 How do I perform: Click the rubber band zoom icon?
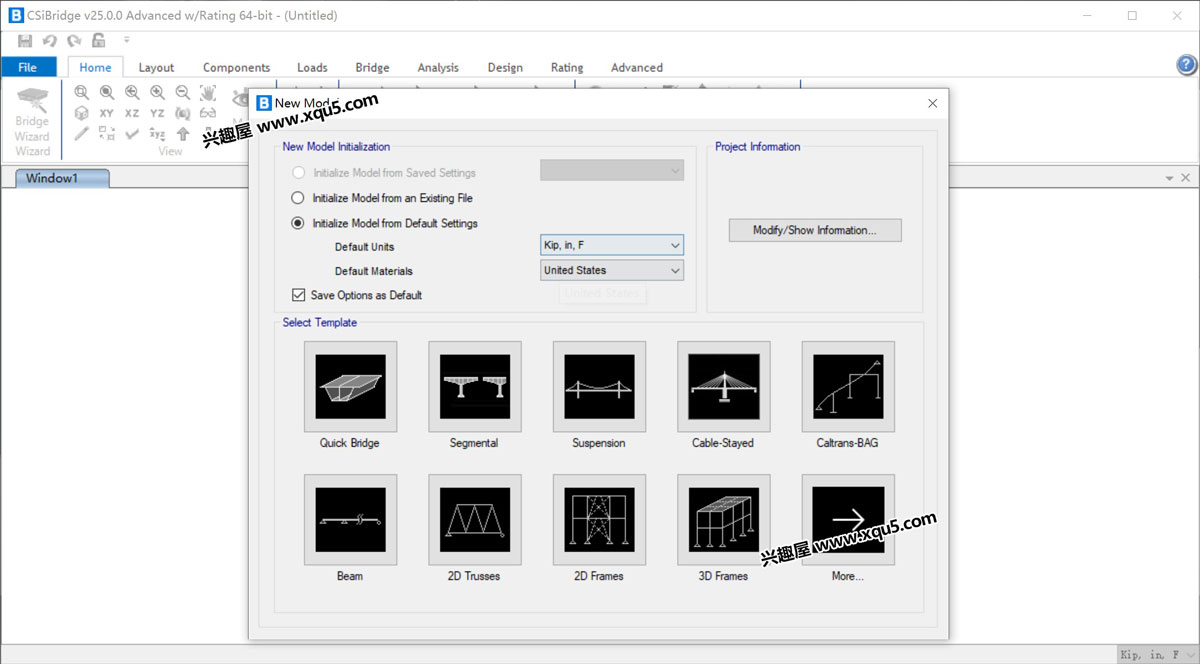point(82,93)
